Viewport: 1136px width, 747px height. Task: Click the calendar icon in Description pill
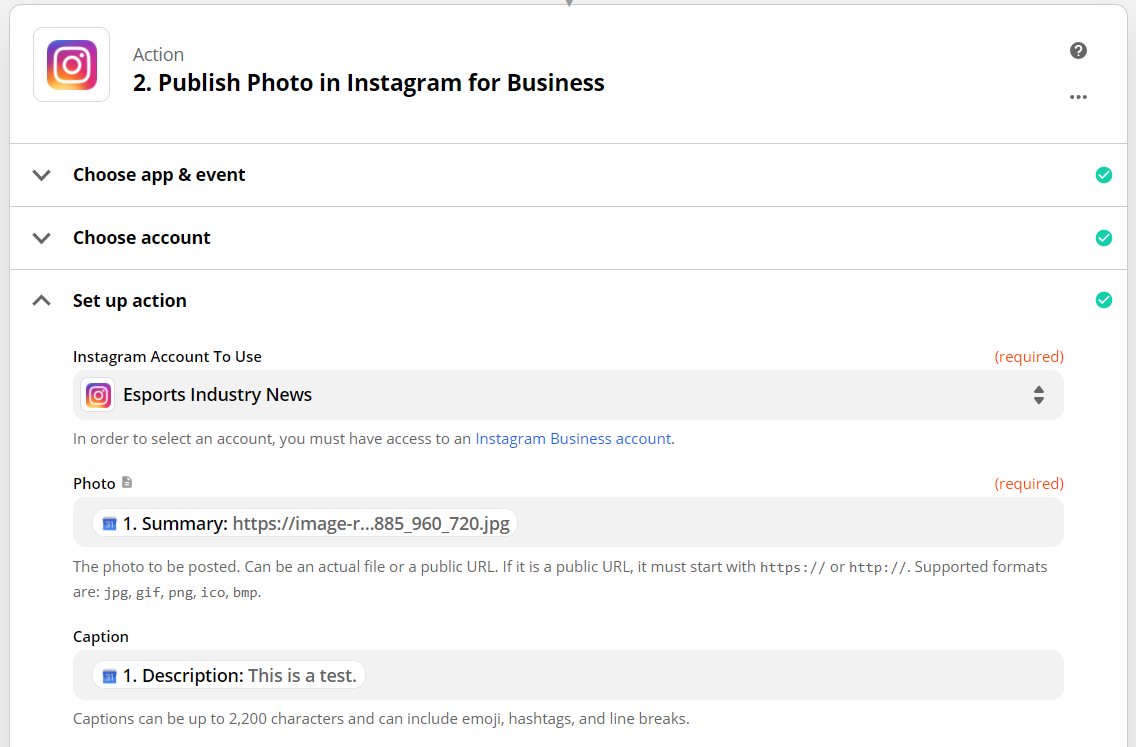[110, 676]
